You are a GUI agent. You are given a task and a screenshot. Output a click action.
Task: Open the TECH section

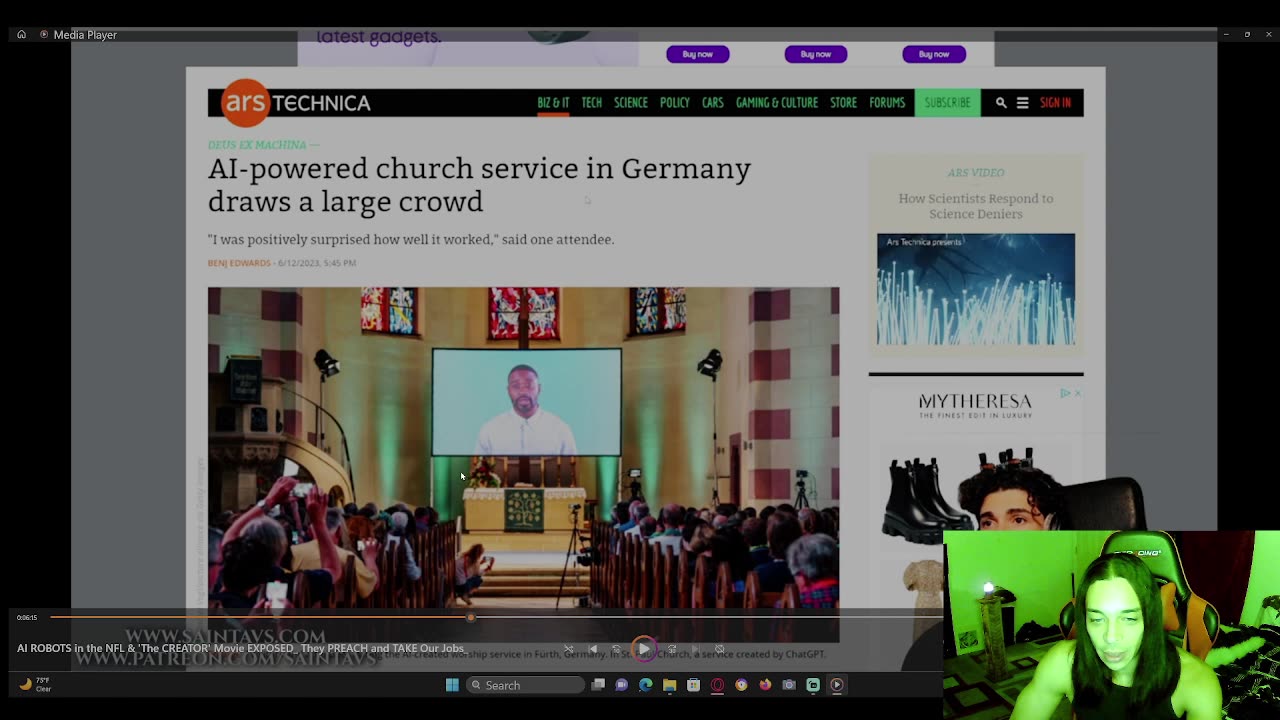click(592, 103)
